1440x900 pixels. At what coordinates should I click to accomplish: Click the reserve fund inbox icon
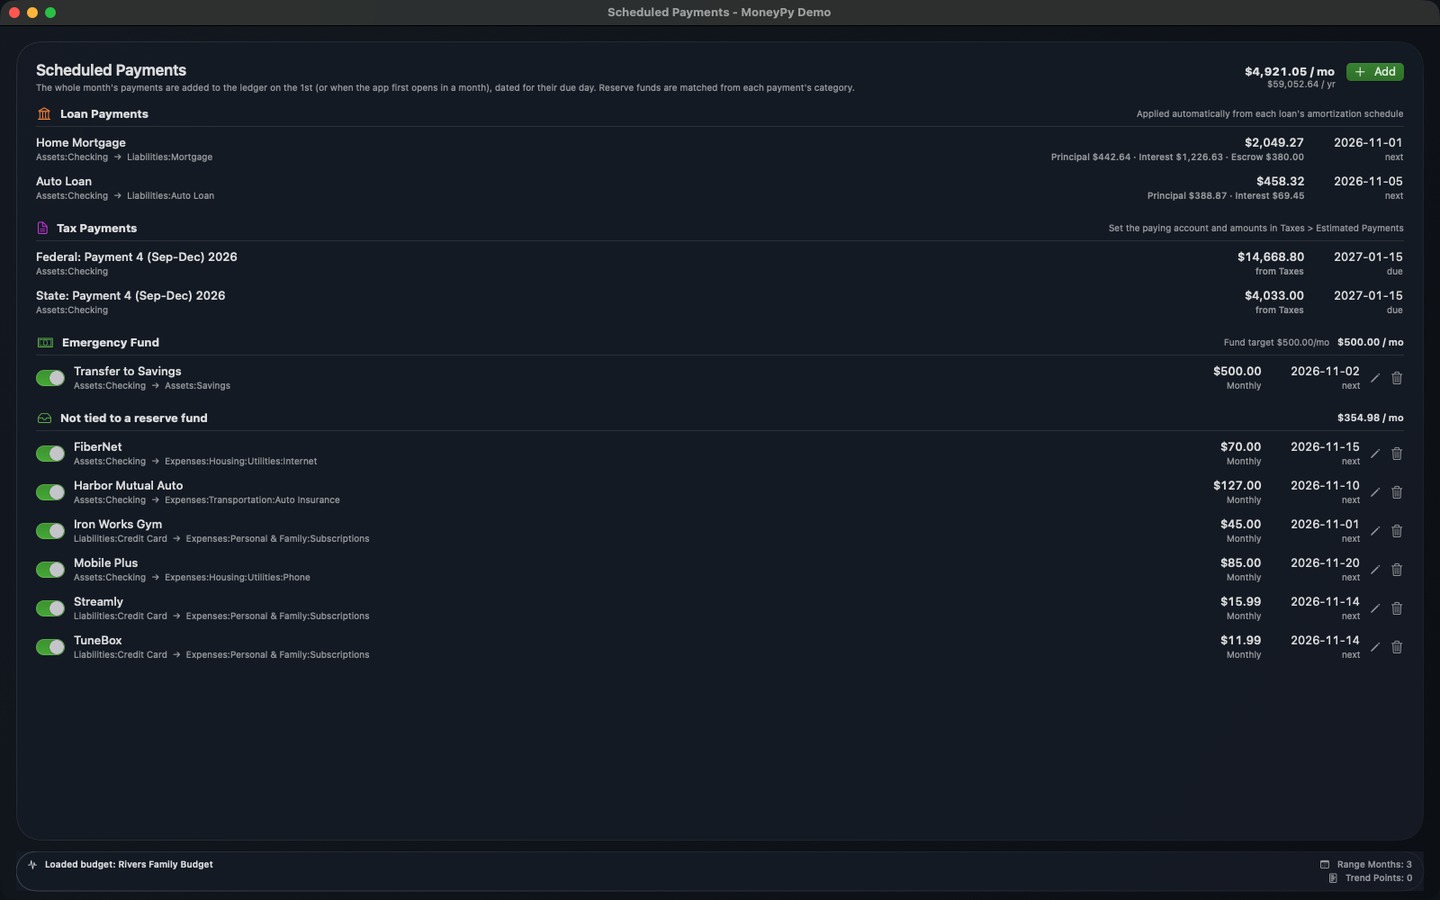pyautogui.click(x=44, y=418)
